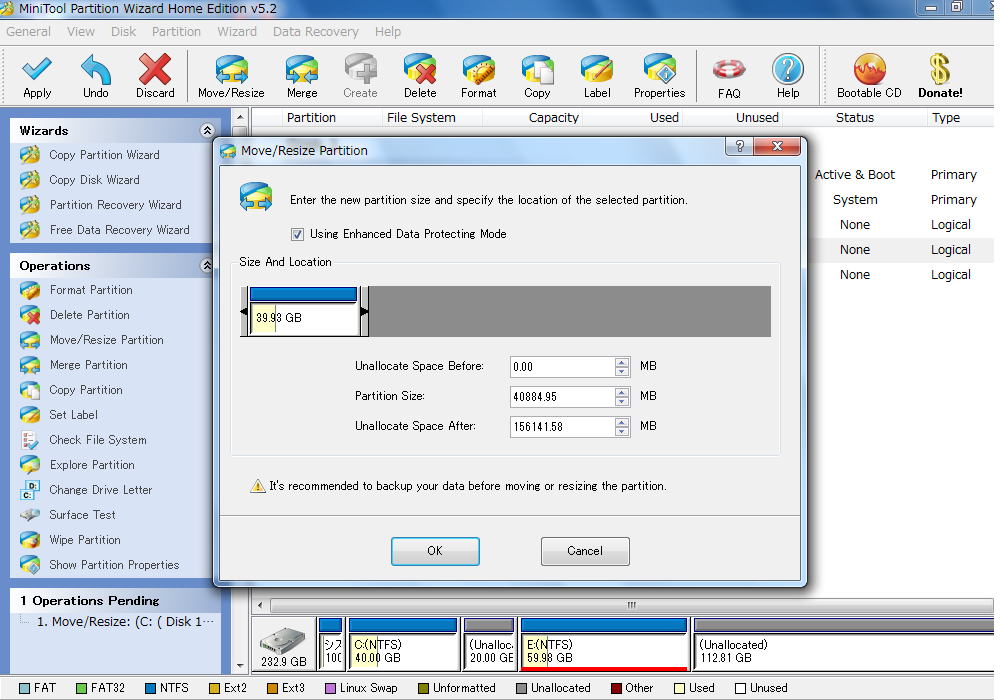Image resolution: width=1000 pixels, height=700 pixels.
Task: Select C:(NTFS) 40.00 GB in disk map
Action: click(403, 644)
